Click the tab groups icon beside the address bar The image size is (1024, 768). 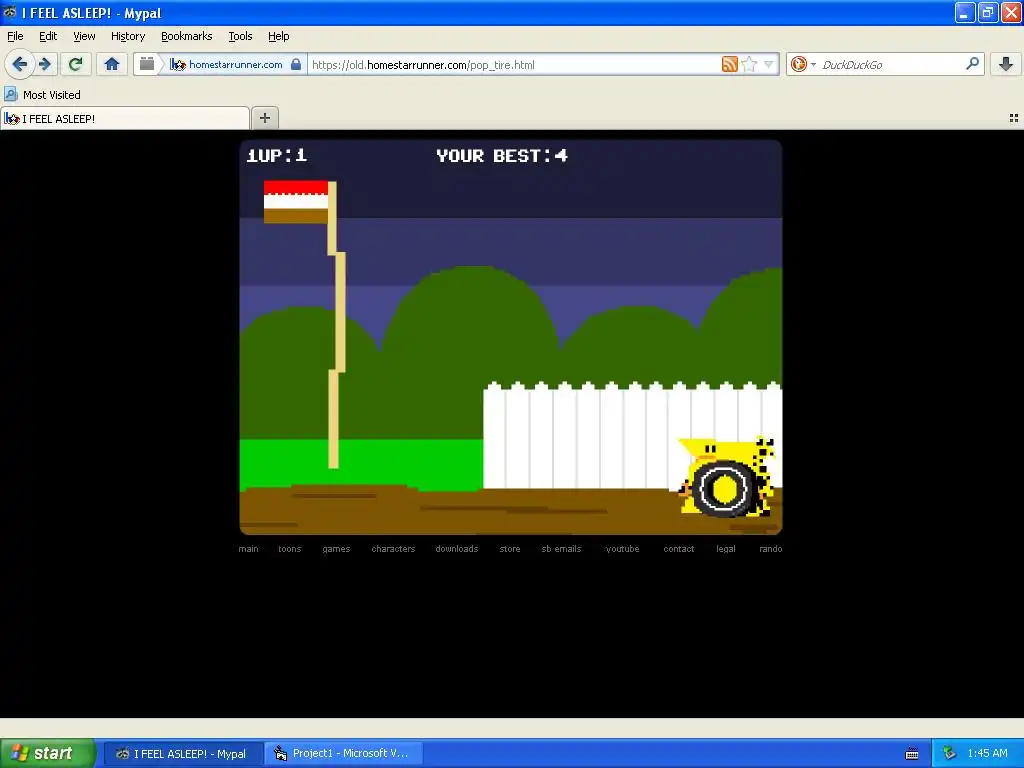[147, 64]
